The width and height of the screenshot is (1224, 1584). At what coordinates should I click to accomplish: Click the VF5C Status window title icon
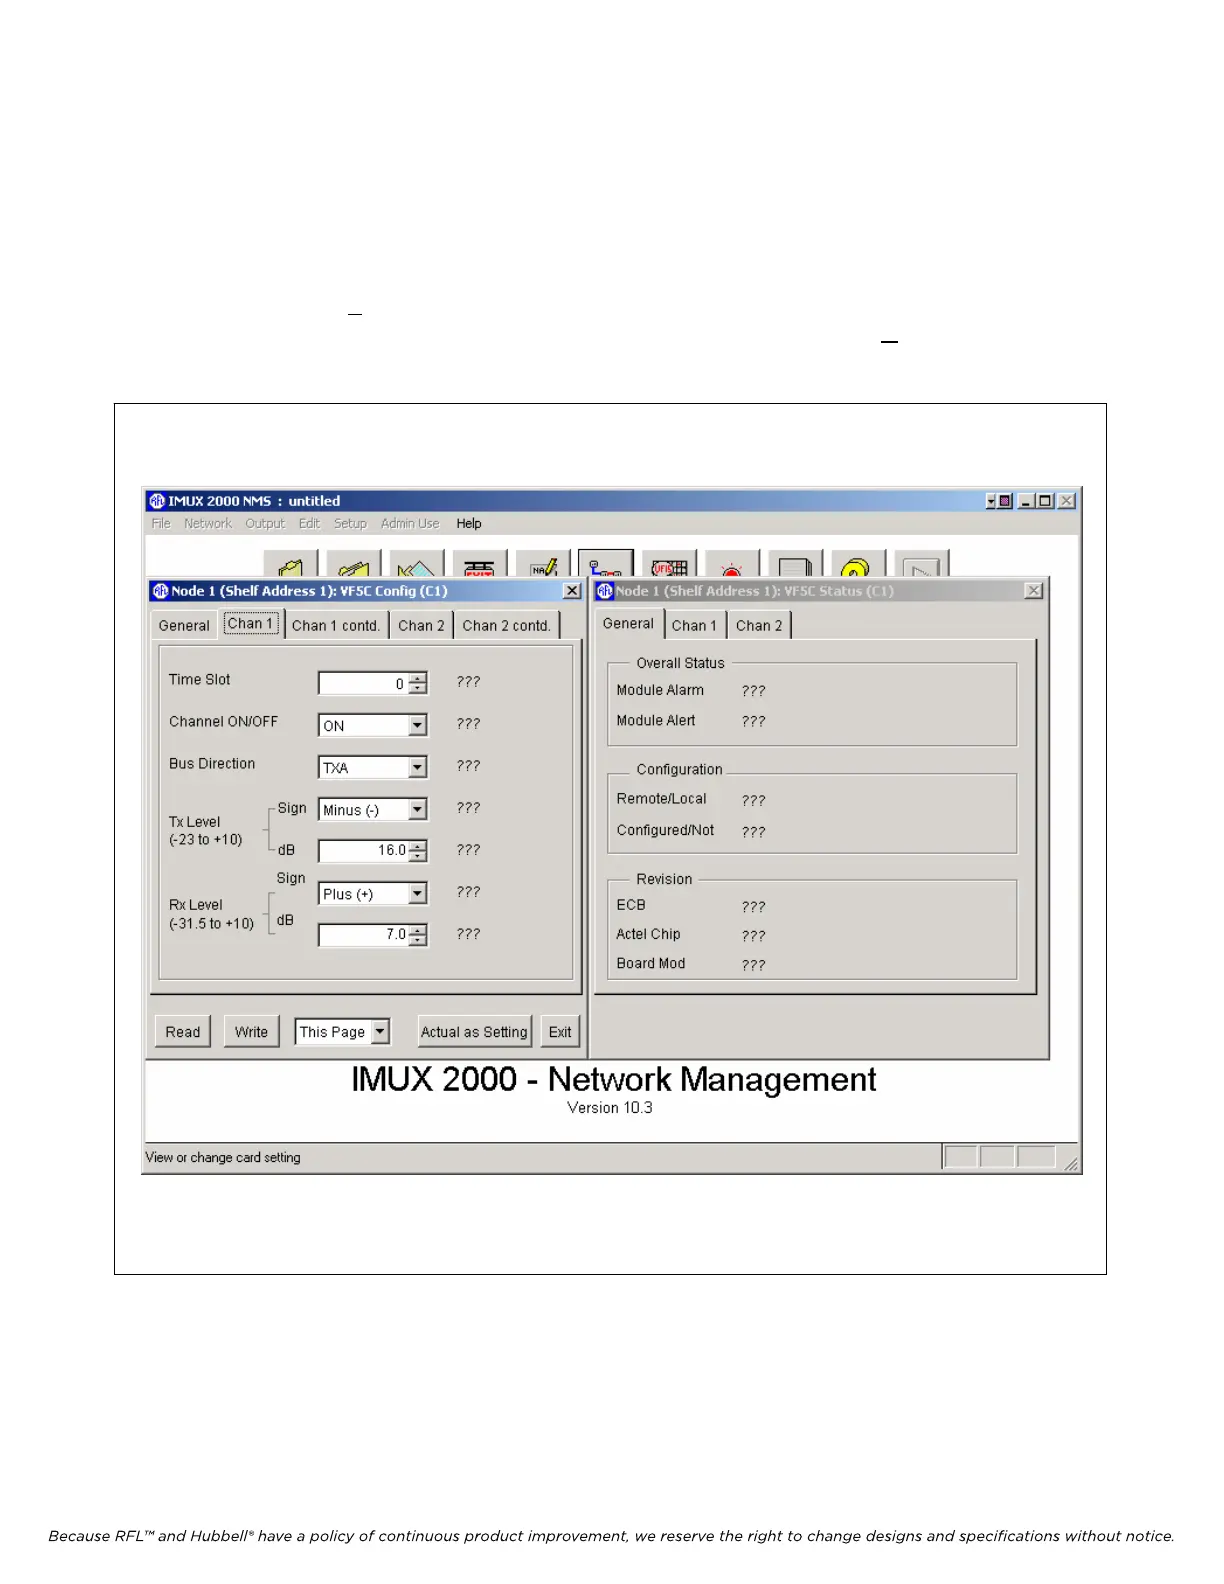(x=605, y=591)
